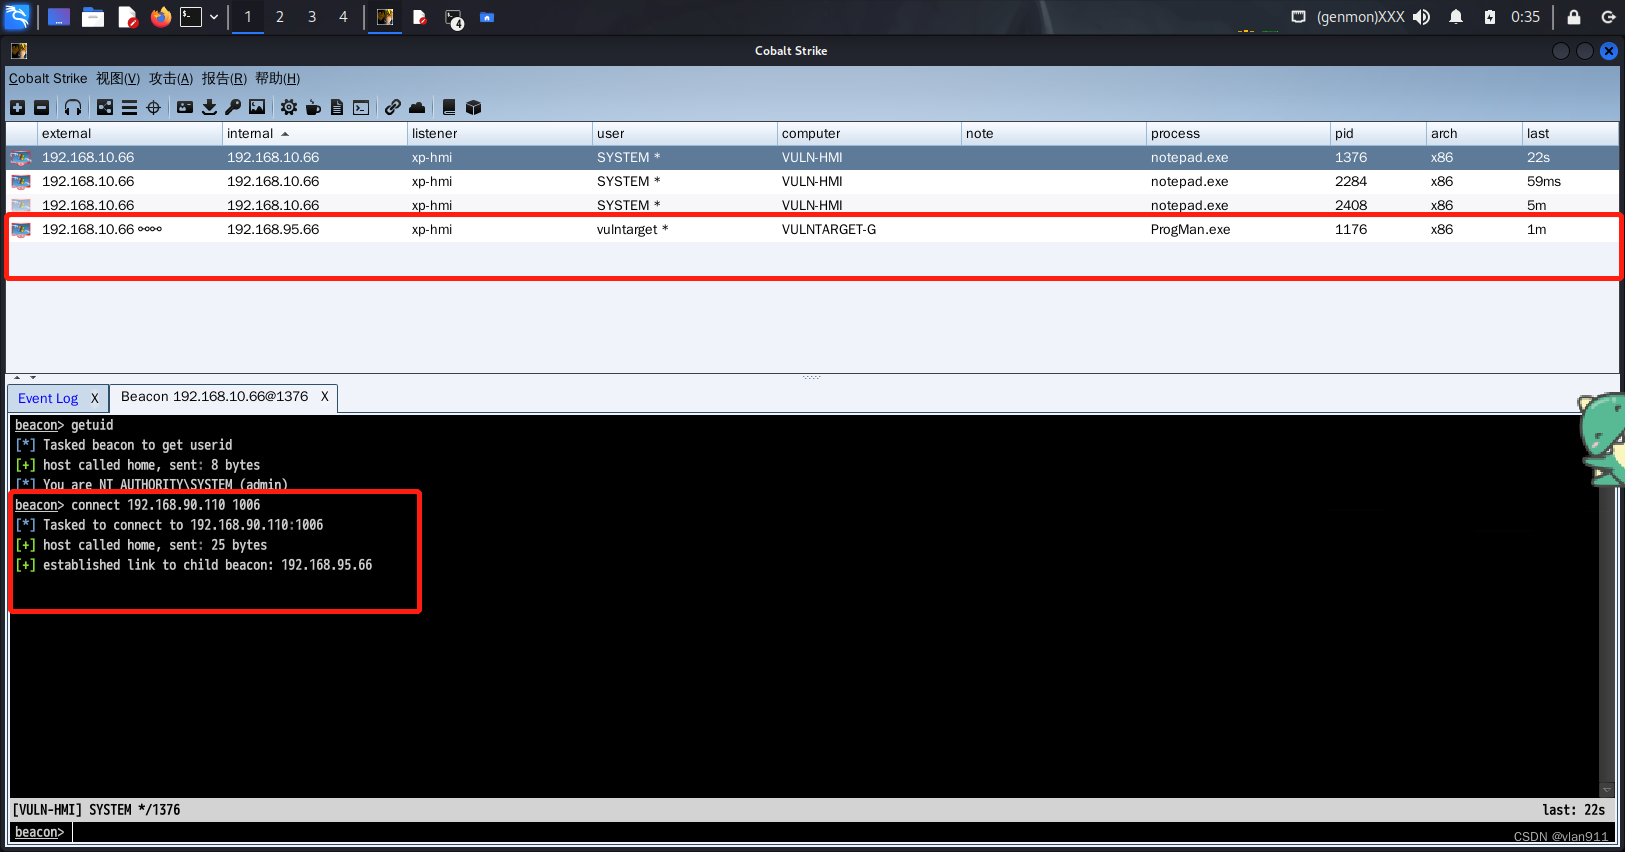
Task: Show target table with crosshair icon
Action: [x=153, y=107]
